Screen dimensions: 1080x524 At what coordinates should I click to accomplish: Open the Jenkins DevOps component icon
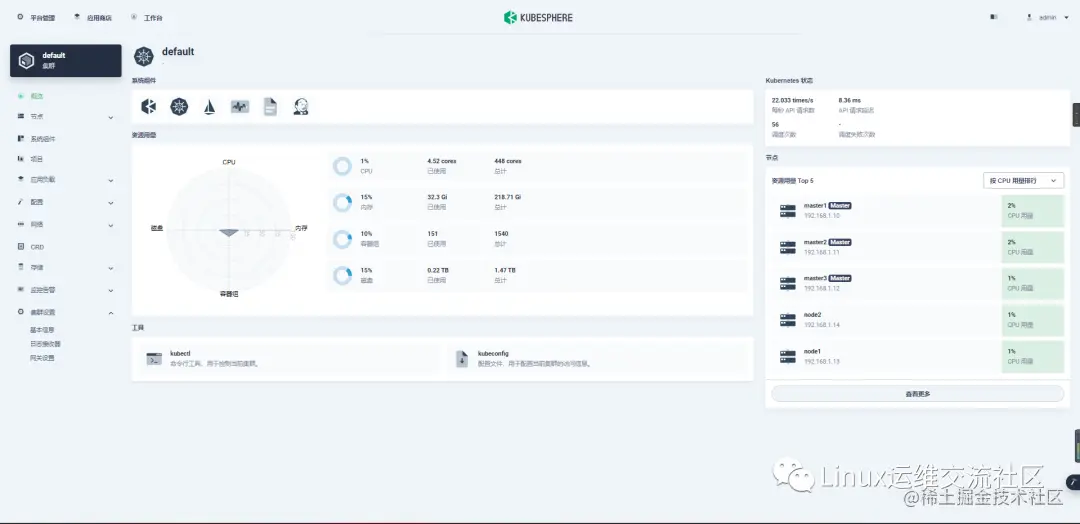300,106
